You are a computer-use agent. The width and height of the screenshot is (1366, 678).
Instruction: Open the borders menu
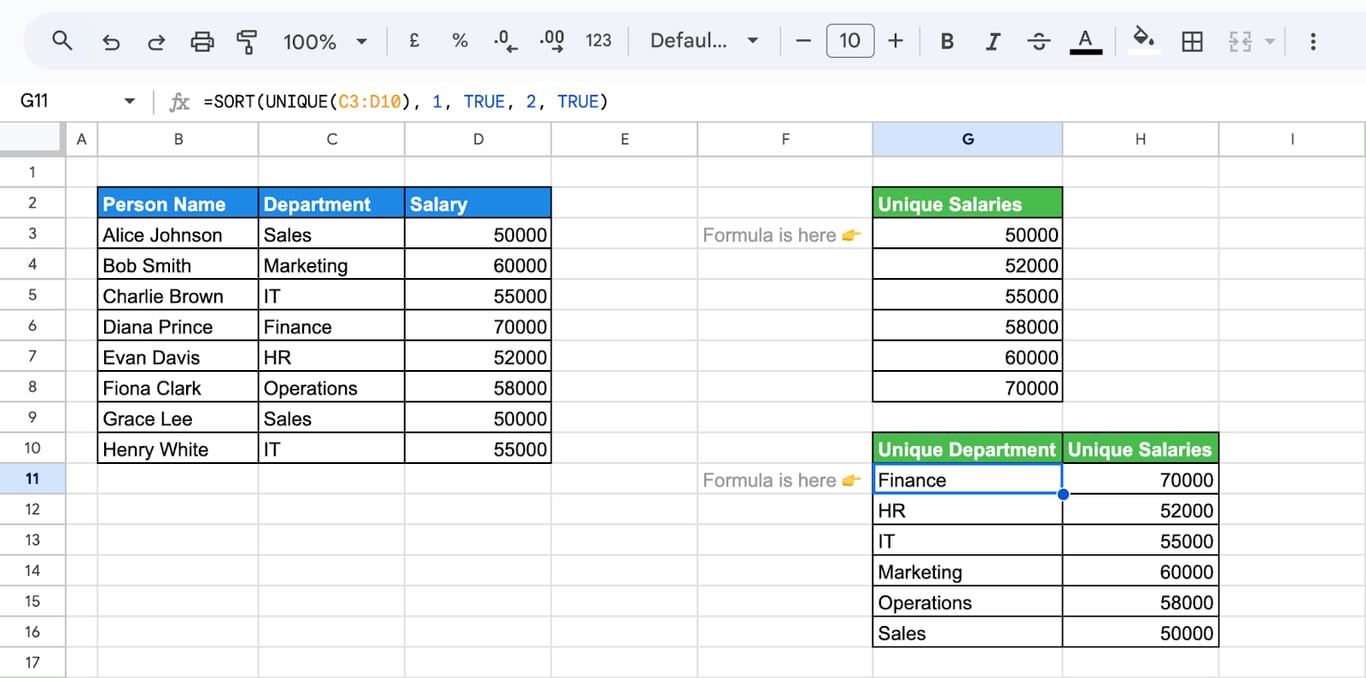(x=1192, y=41)
